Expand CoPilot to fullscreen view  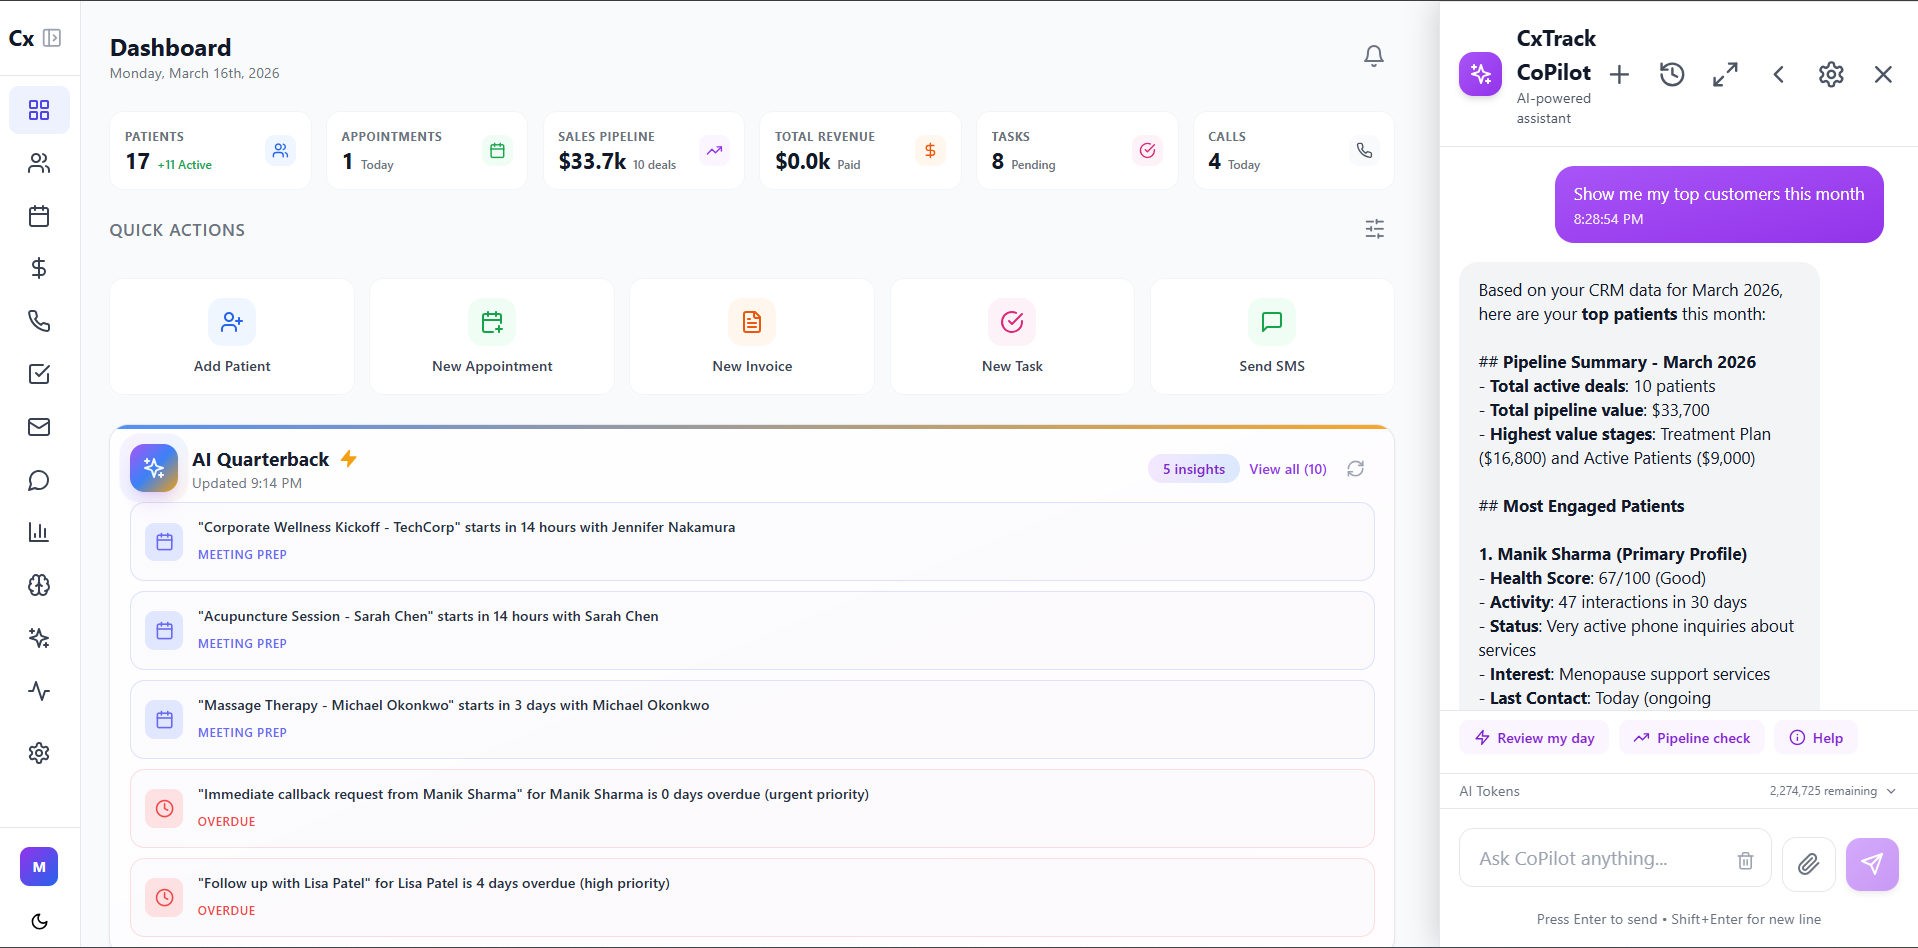[1724, 74]
